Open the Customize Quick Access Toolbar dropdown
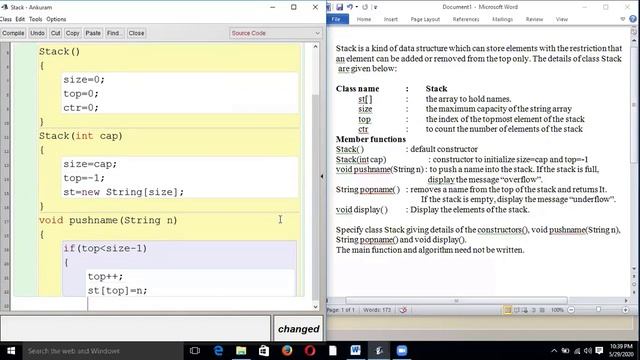 point(376,7)
